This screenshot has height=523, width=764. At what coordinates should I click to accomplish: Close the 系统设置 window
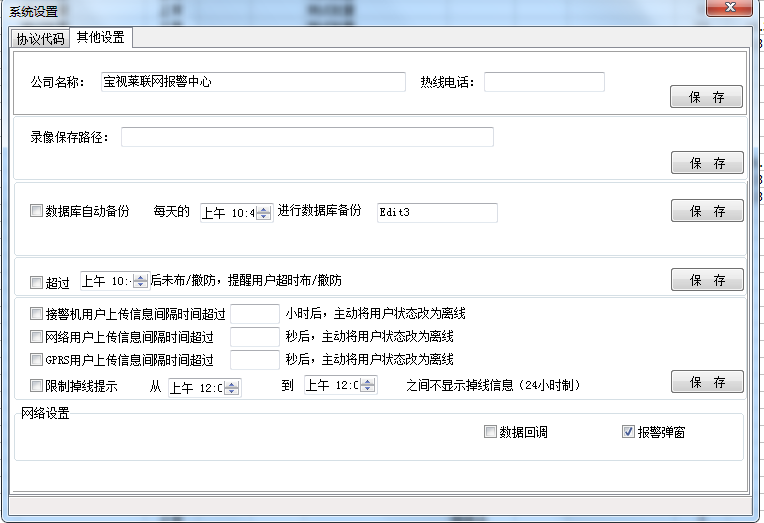pyautogui.click(x=729, y=7)
